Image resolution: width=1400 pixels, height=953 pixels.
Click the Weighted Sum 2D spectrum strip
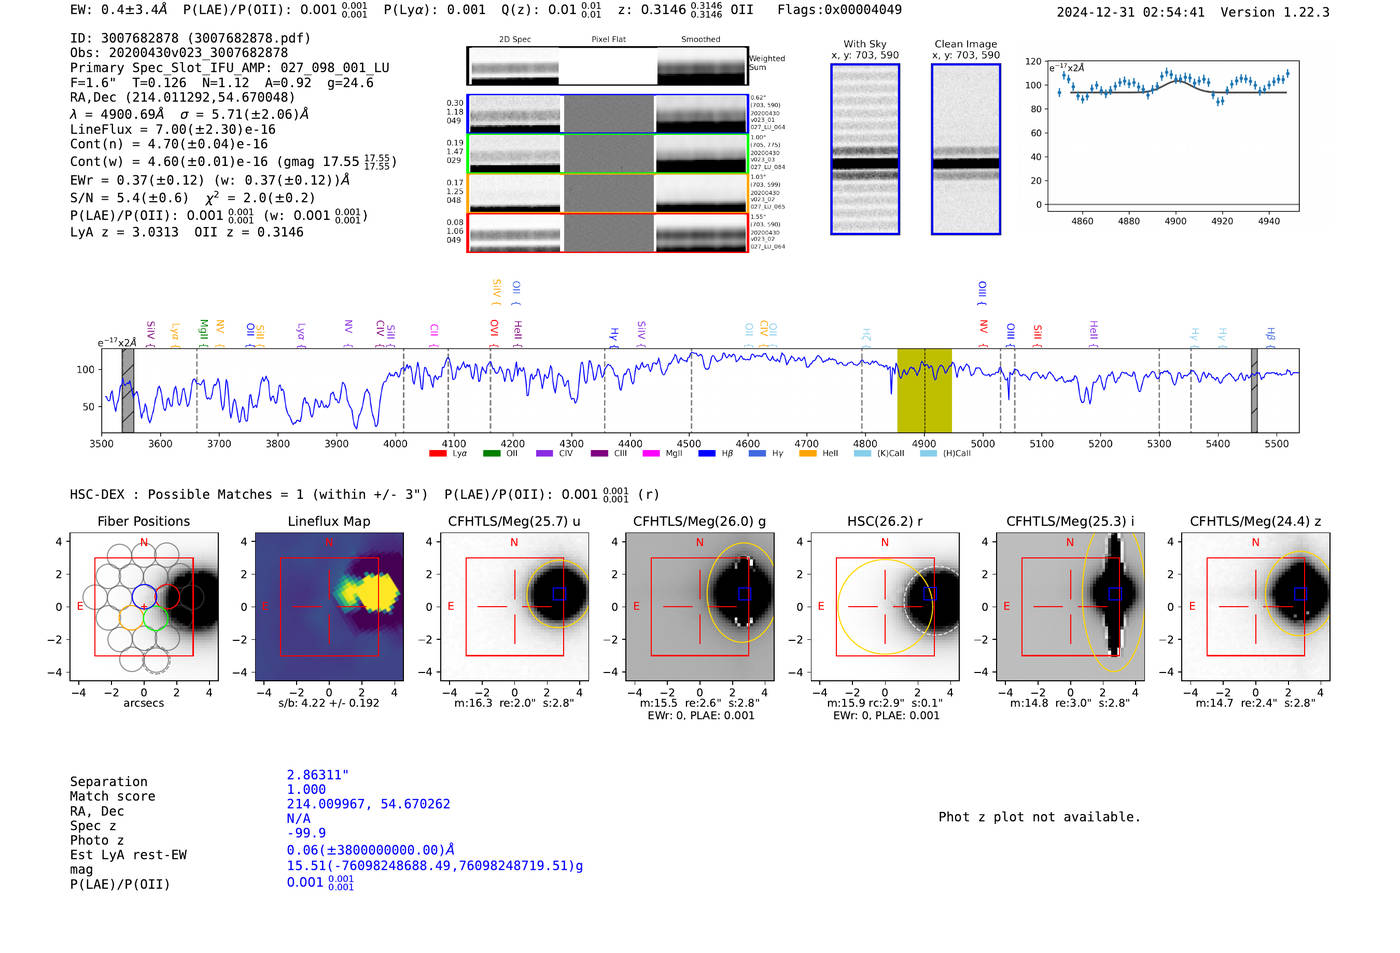tap(608, 66)
